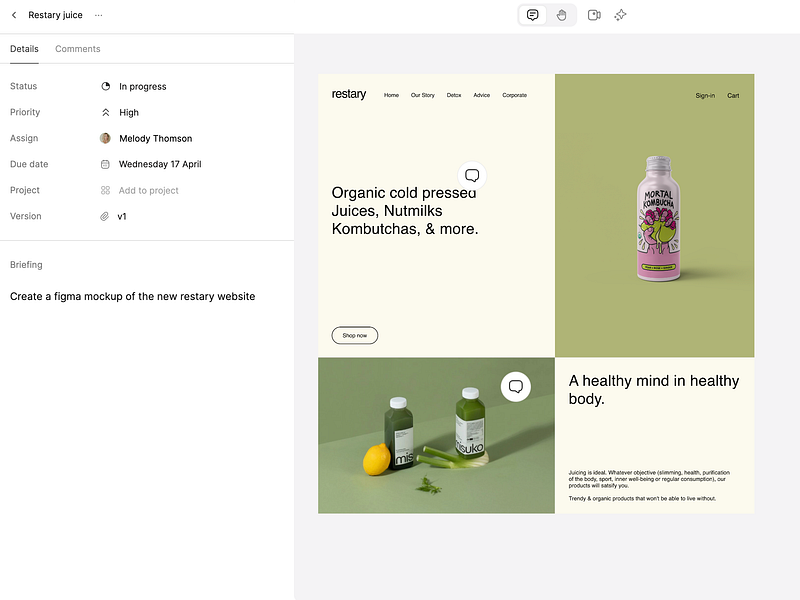Screen dimensions: 800x600
Task: Click the Status label
Action: [23, 86]
